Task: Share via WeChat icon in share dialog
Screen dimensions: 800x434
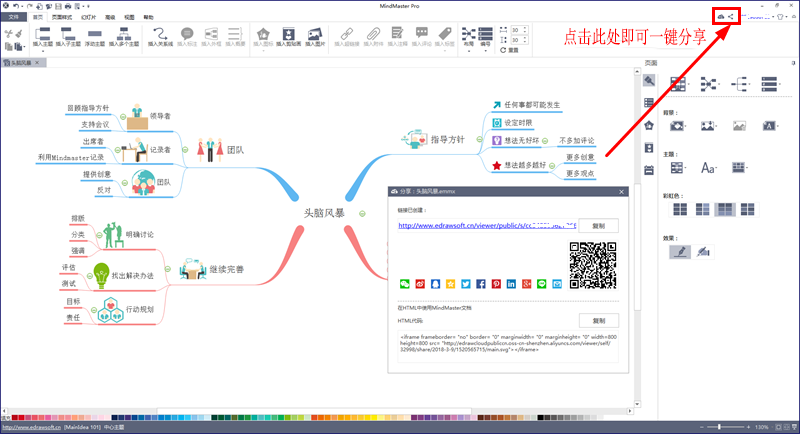Action: click(405, 284)
